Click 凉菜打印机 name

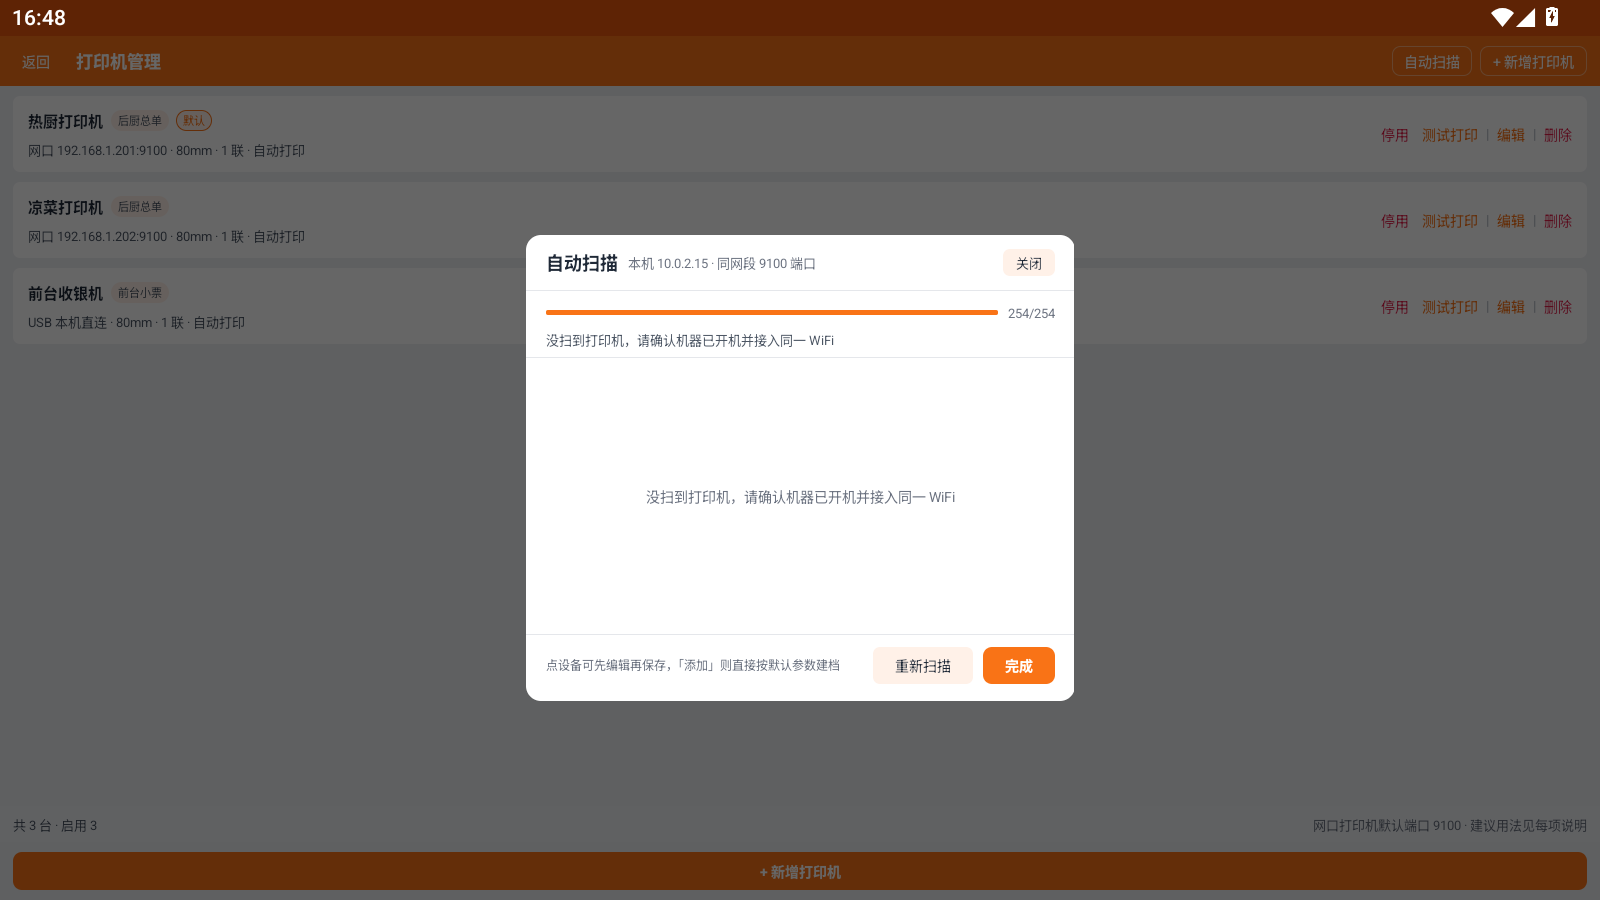(65, 207)
